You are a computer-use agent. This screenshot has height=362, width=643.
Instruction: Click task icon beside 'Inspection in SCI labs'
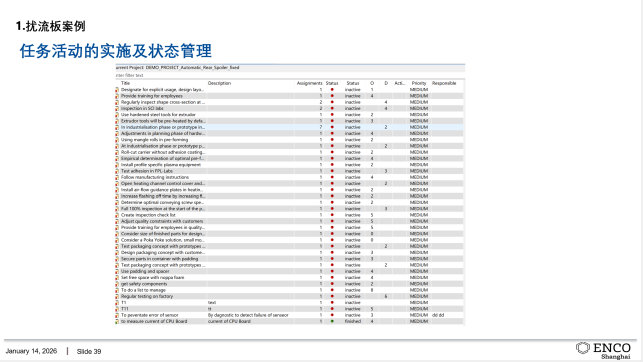click(x=117, y=109)
